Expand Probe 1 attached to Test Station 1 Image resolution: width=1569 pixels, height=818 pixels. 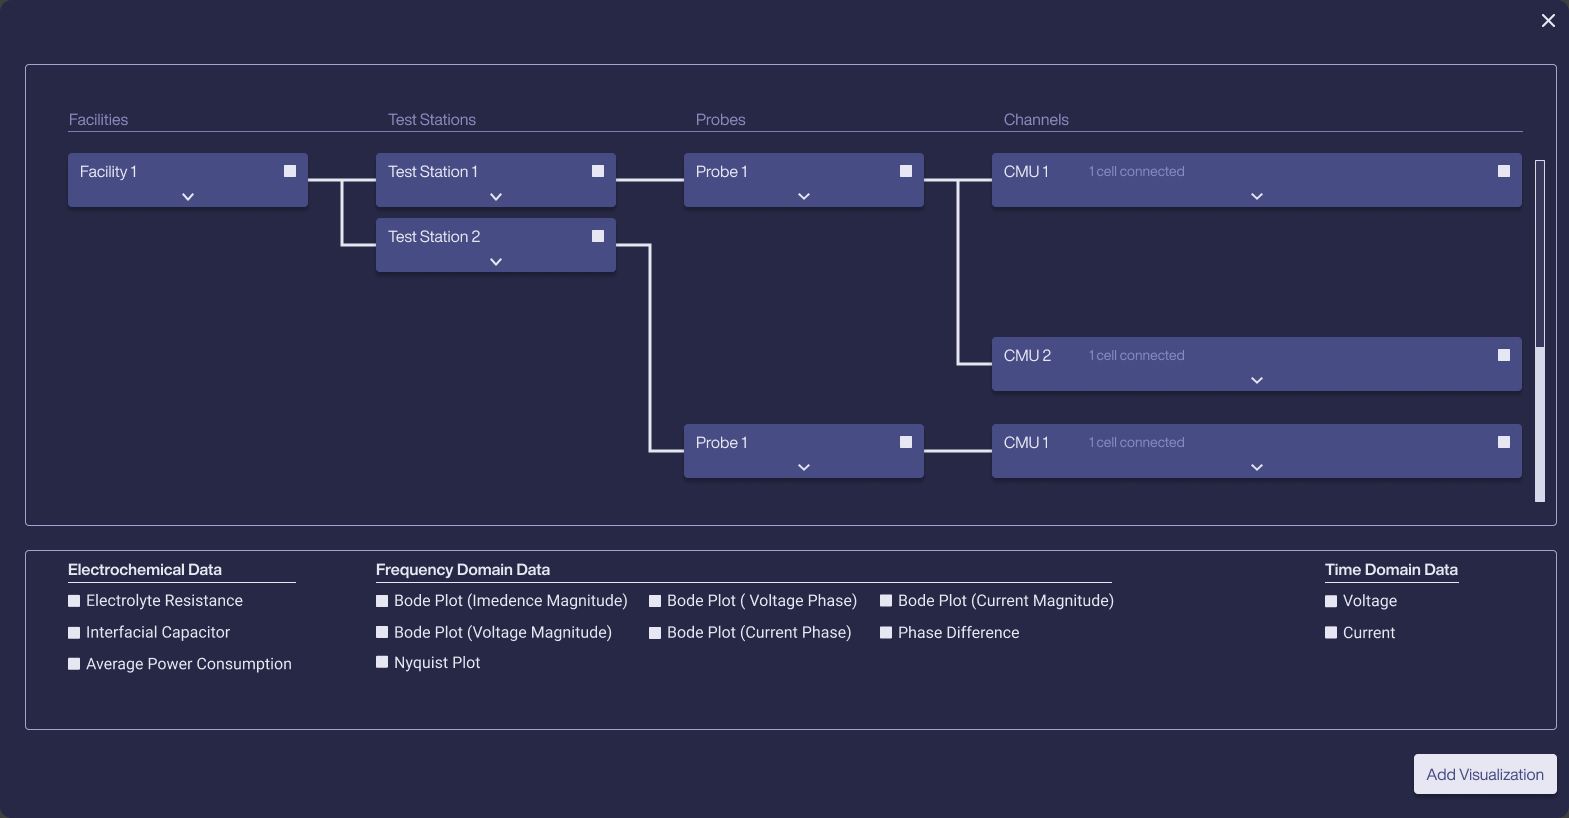click(x=804, y=197)
